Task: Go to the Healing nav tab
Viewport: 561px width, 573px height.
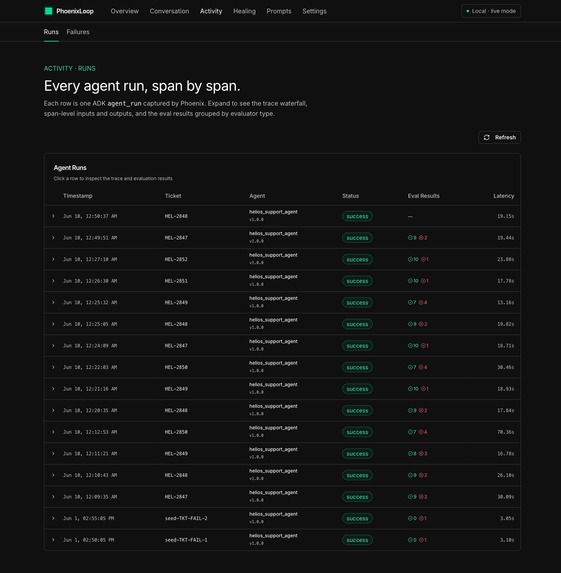Action: (x=245, y=11)
